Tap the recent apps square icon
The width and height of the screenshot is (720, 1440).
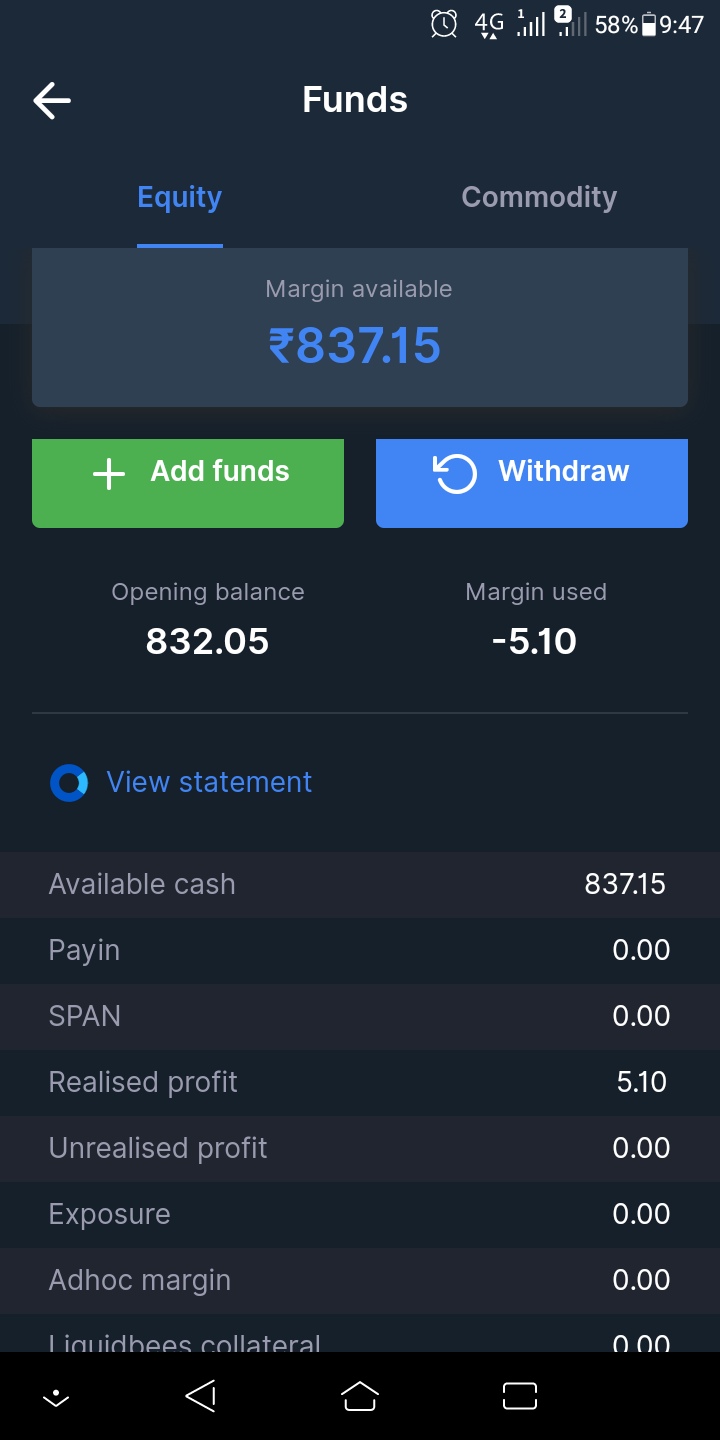pos(519,1396)
